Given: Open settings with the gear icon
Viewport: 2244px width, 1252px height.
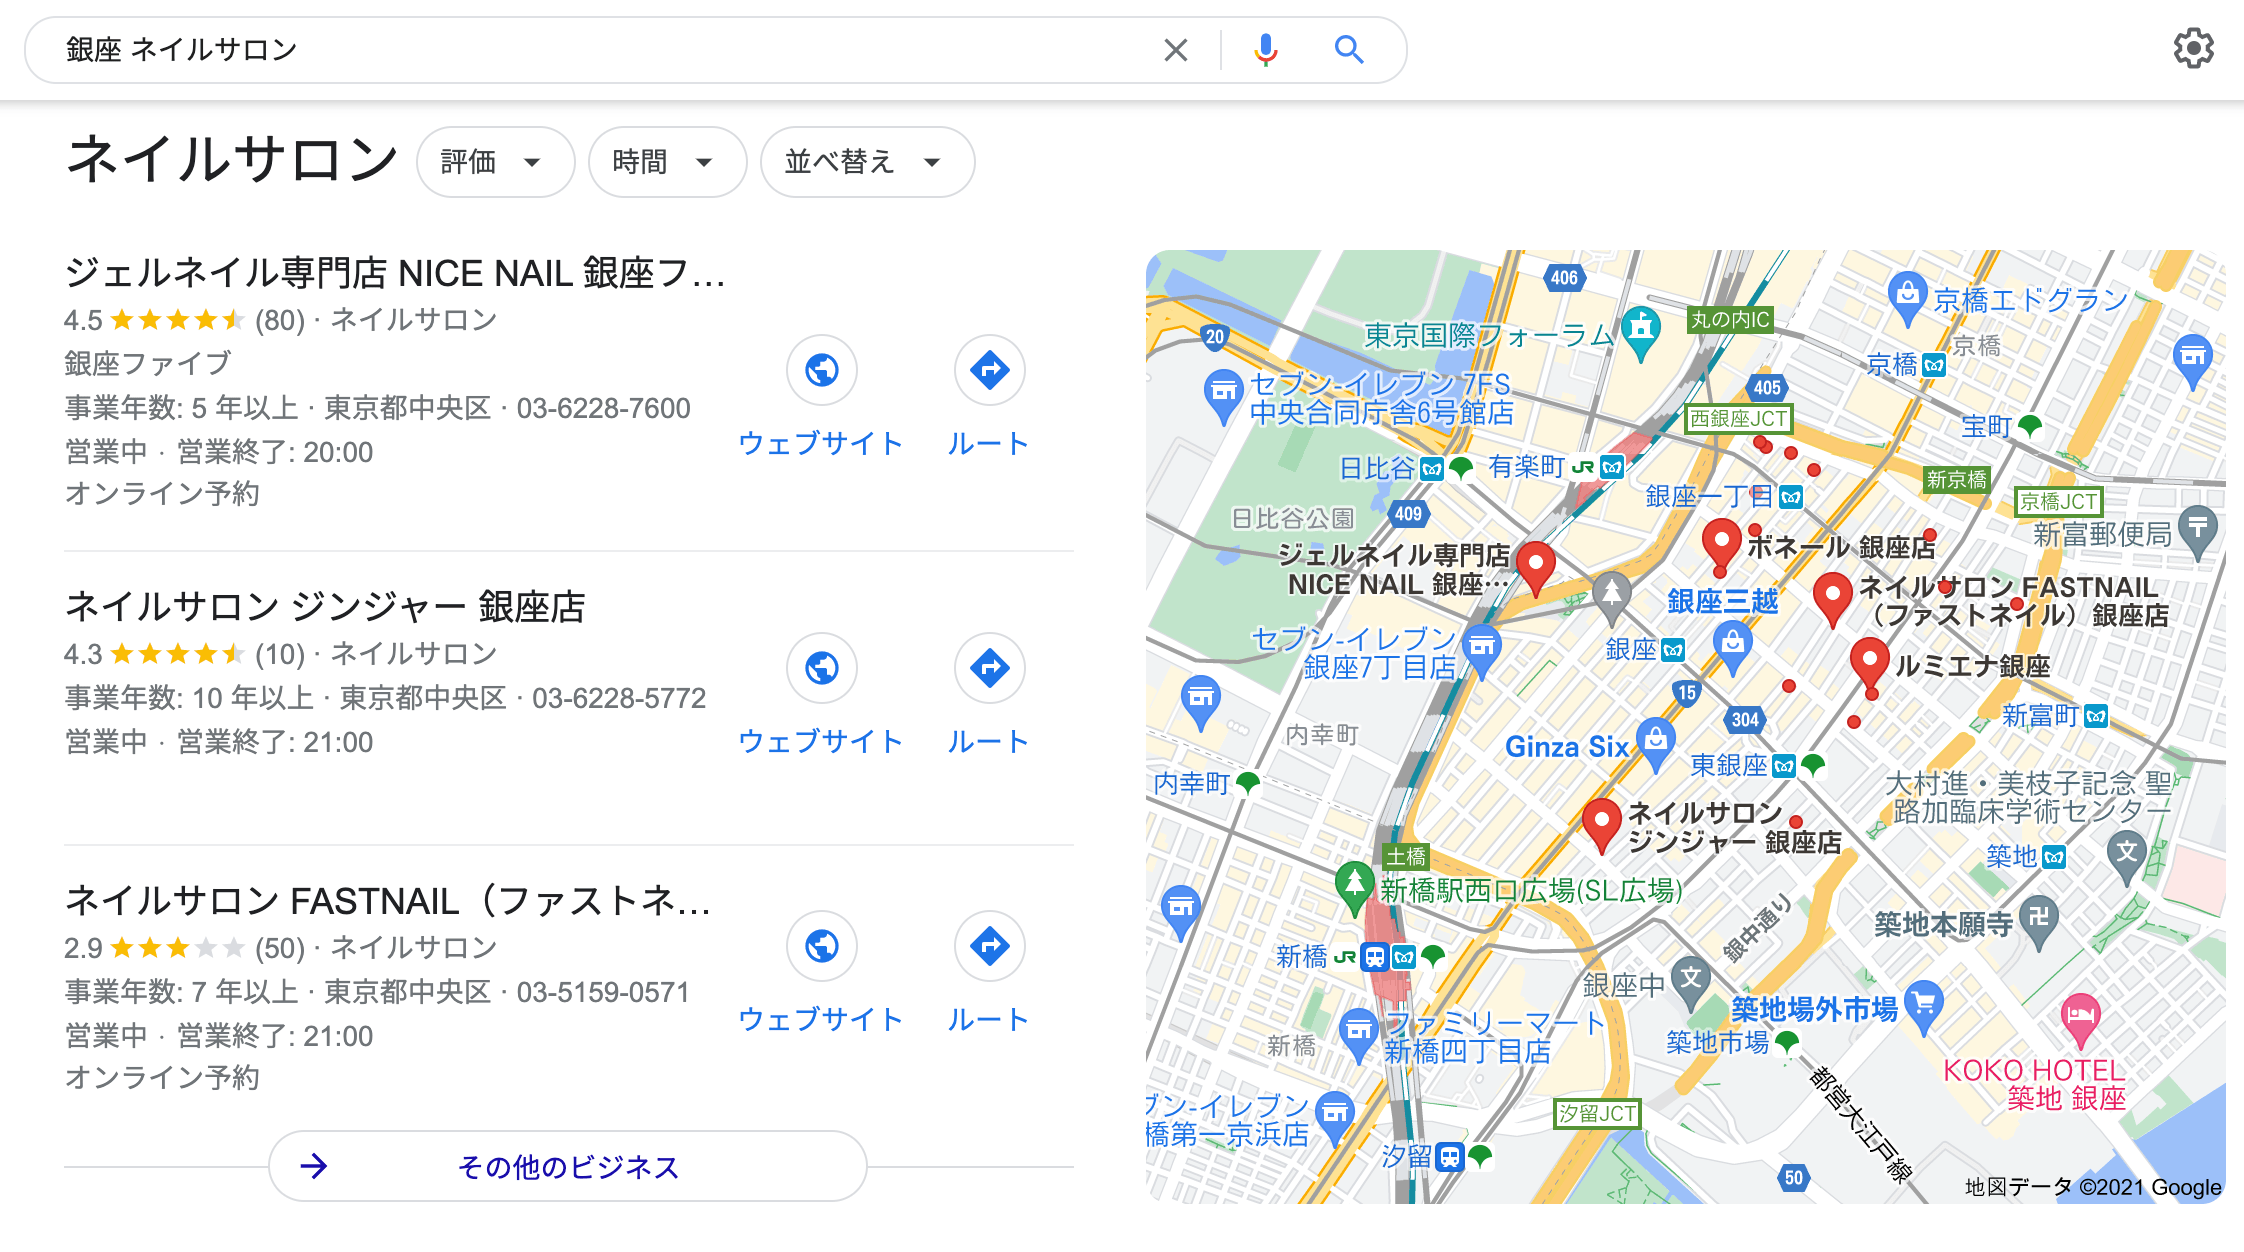Looking at the screenshot, I should (2193, 48).
